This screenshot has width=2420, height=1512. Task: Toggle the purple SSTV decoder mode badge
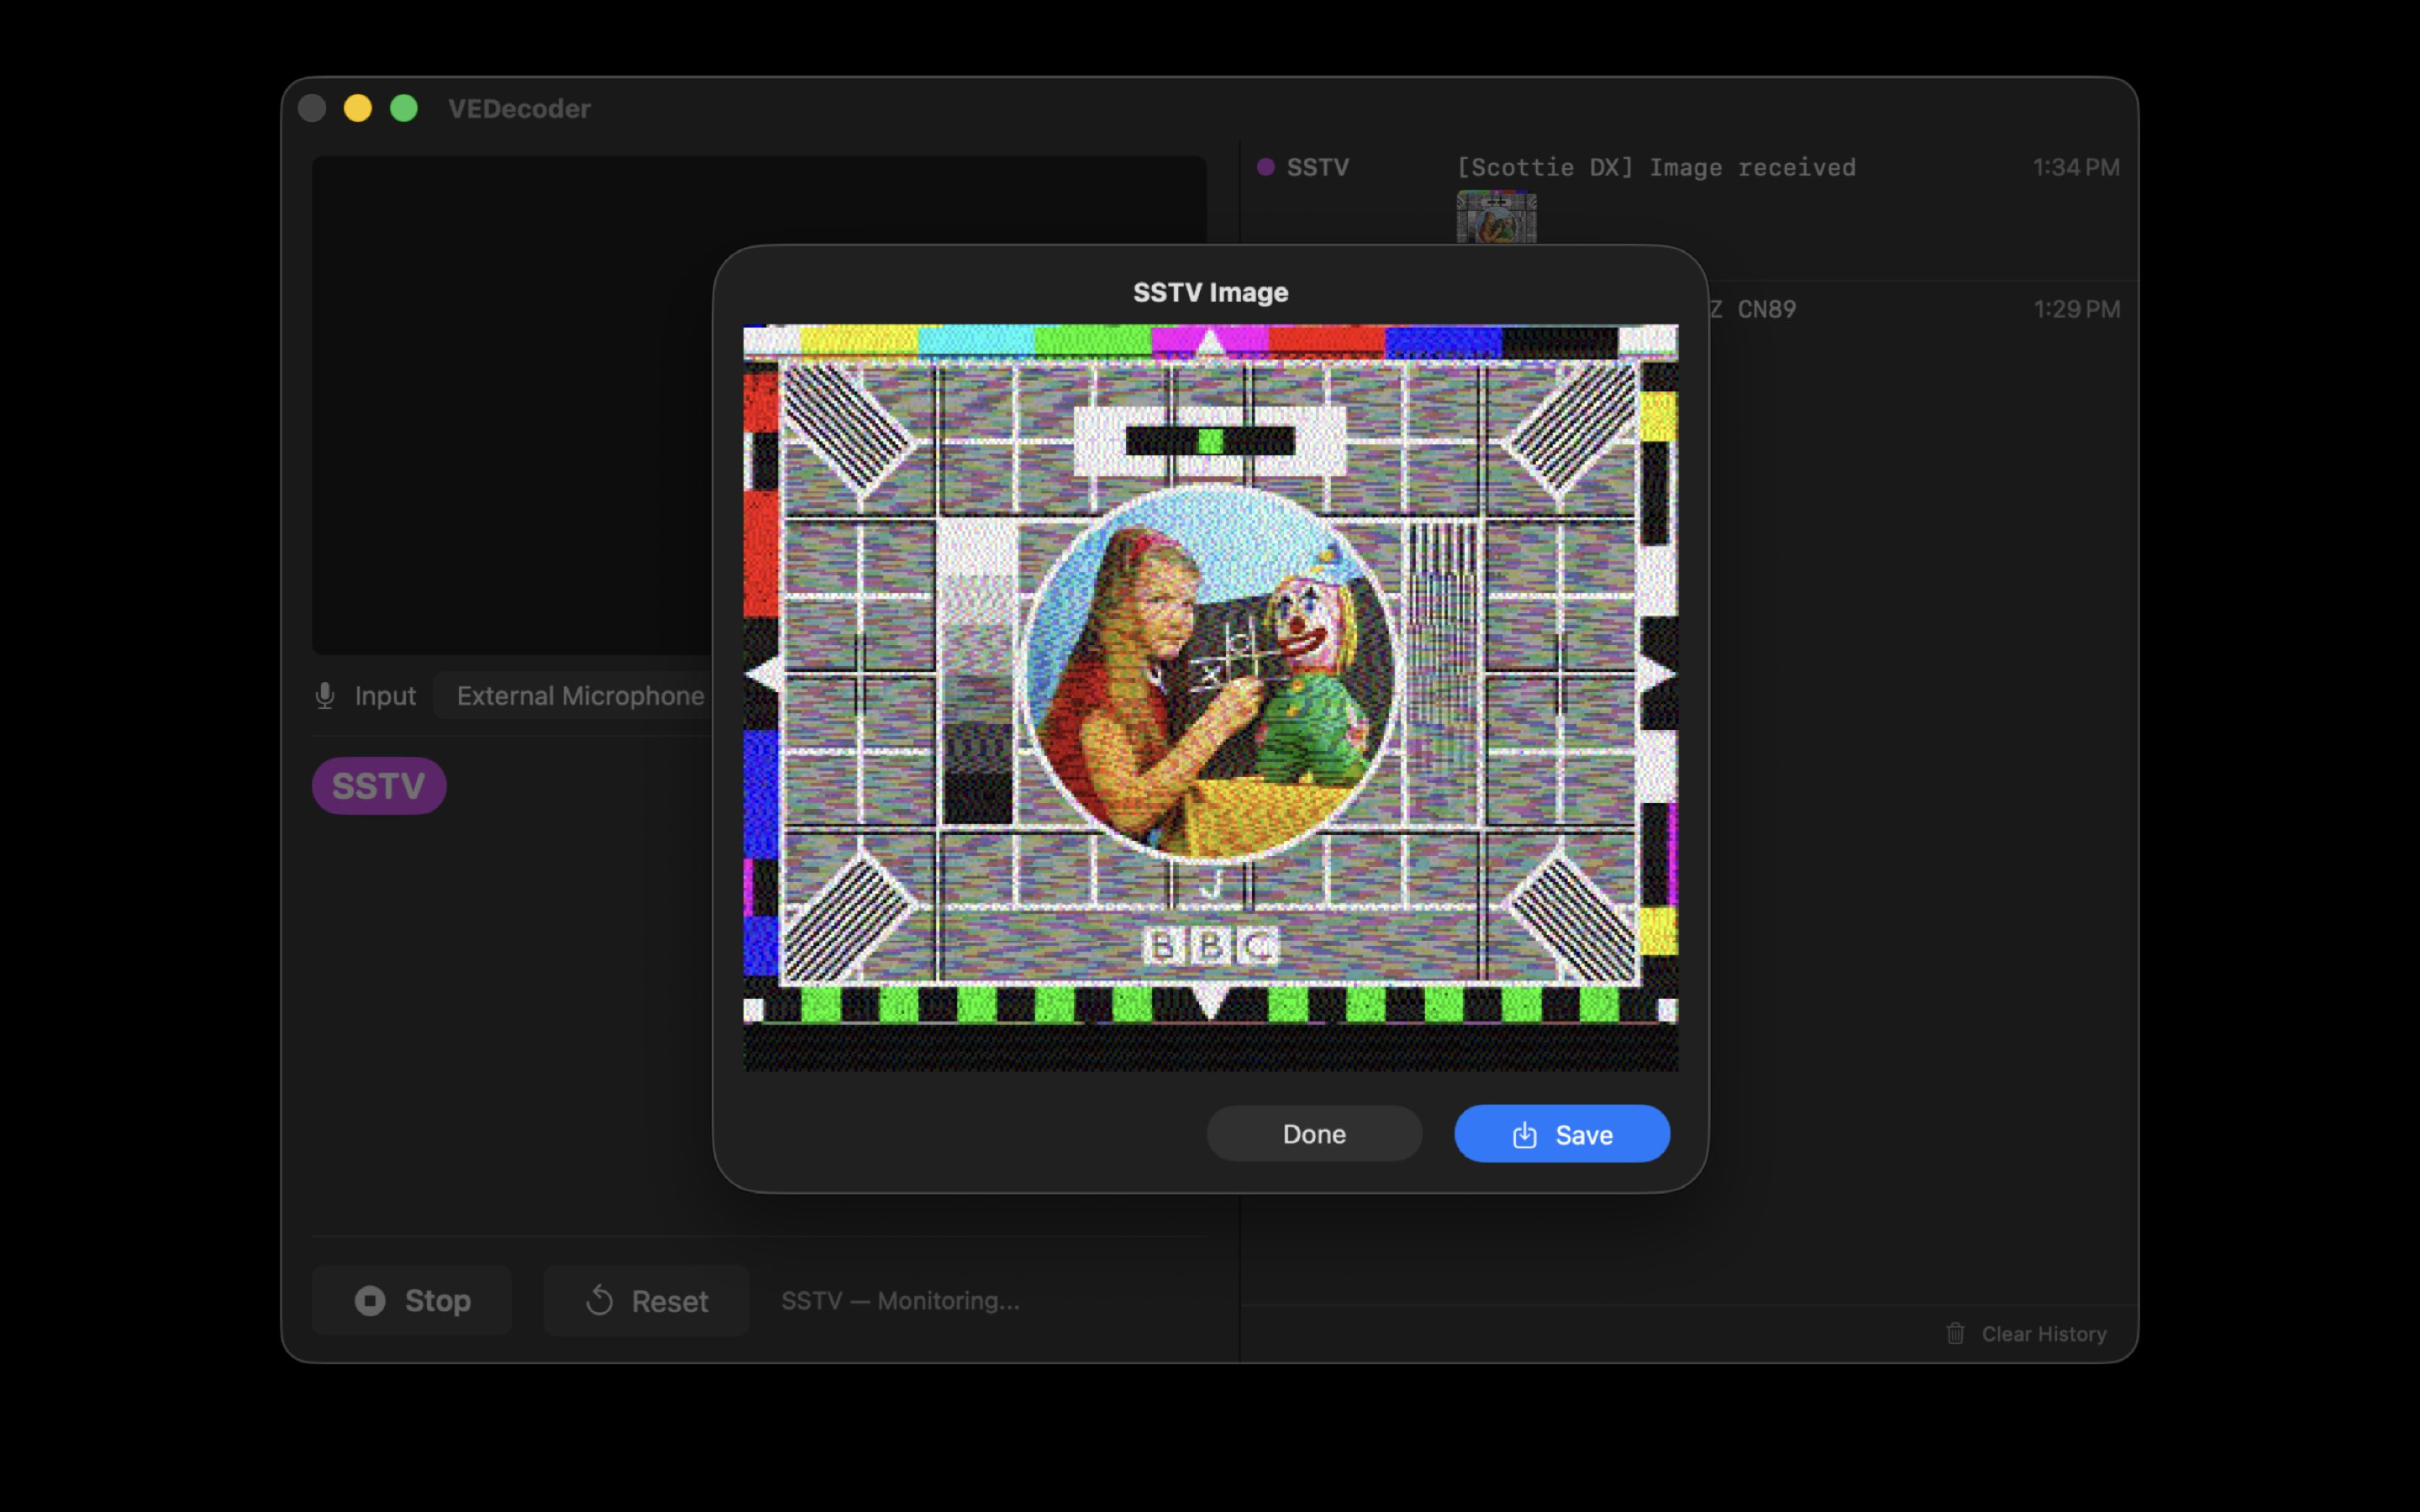pos(378,785)
